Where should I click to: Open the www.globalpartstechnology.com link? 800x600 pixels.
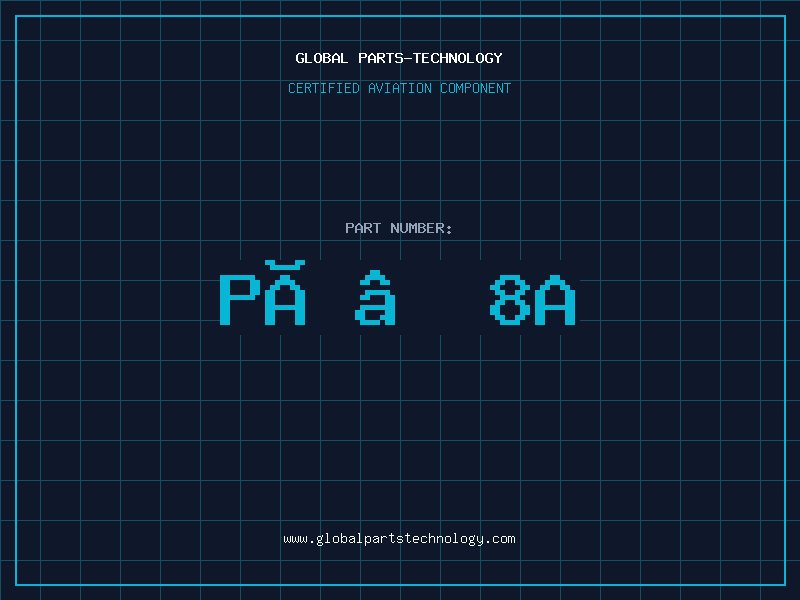coord(399,539)
